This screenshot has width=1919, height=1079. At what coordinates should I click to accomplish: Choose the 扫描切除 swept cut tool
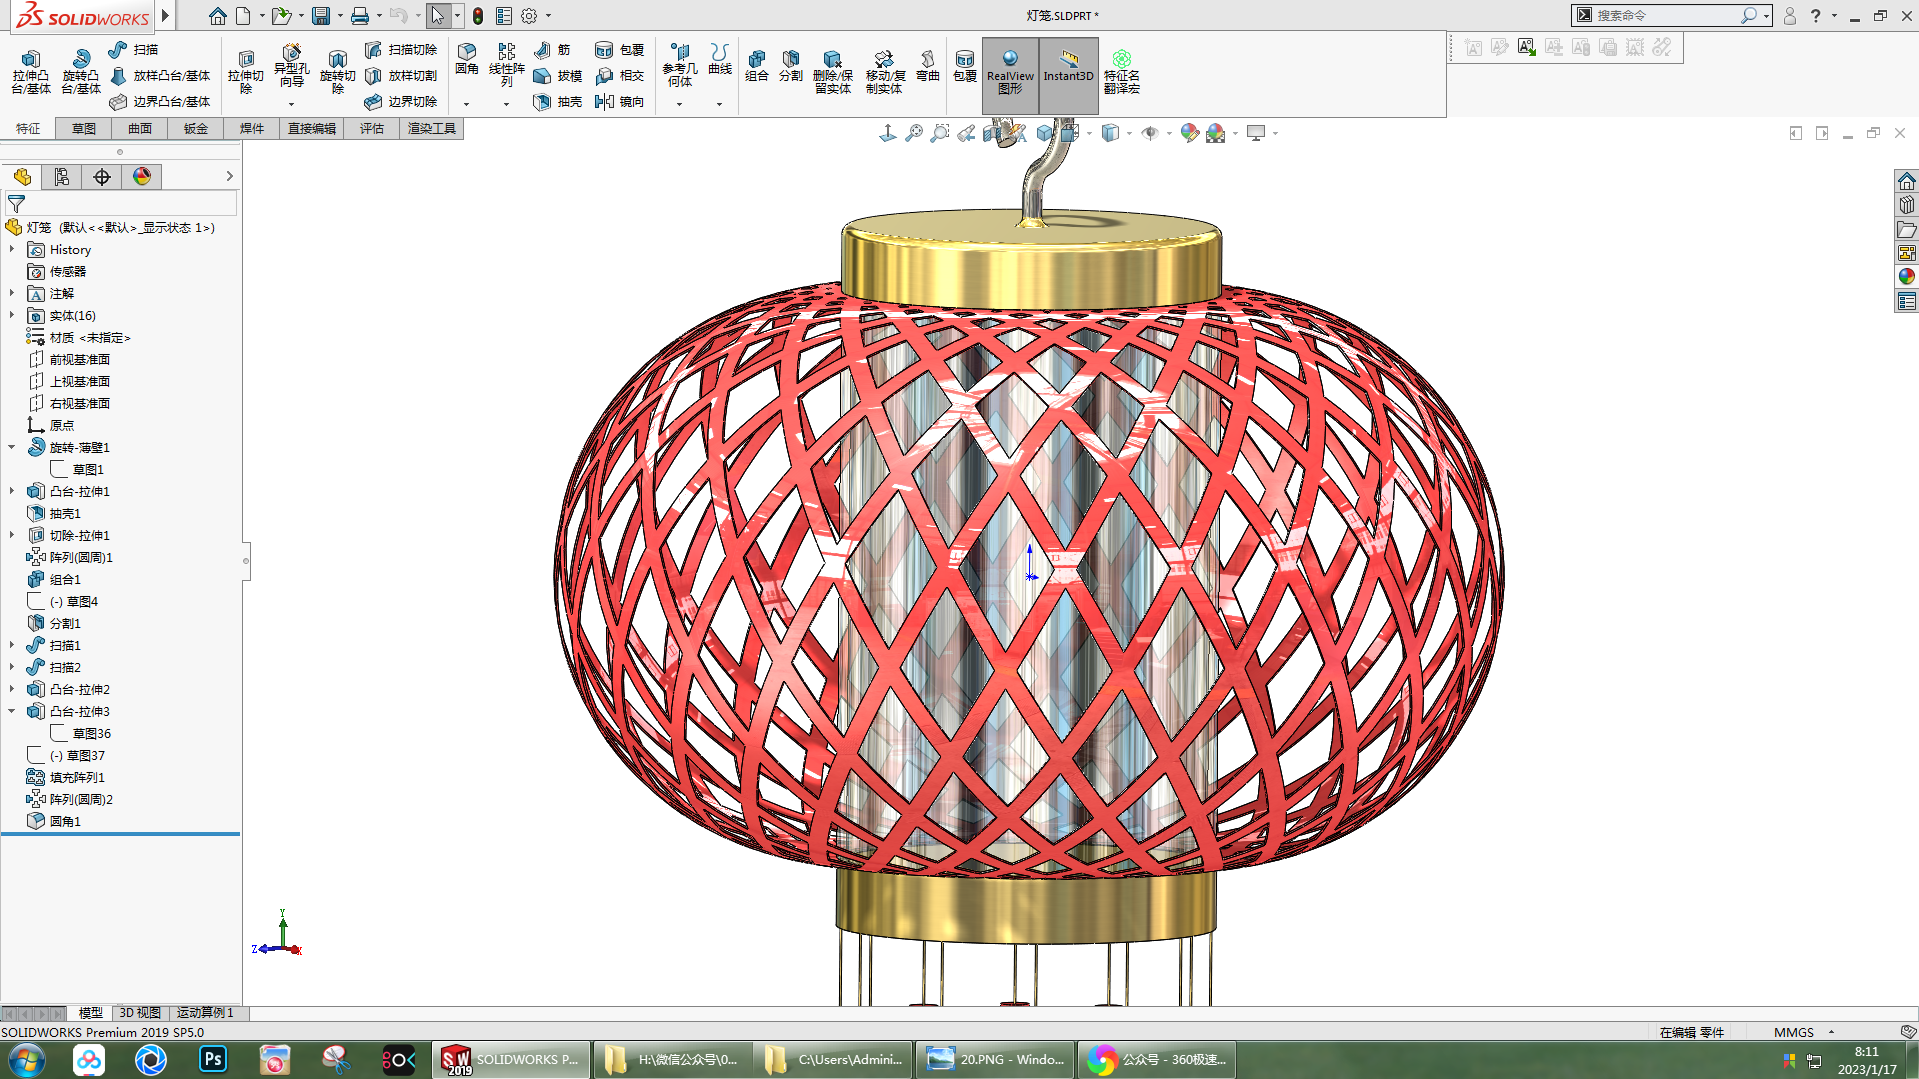[401, 49]
